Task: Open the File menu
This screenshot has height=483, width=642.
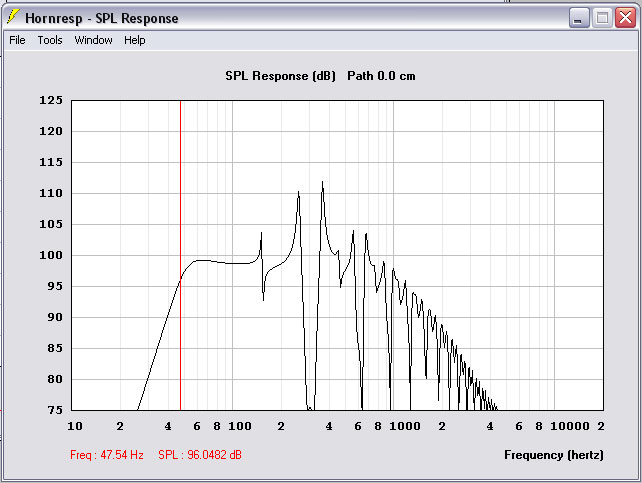Action: 17,40
